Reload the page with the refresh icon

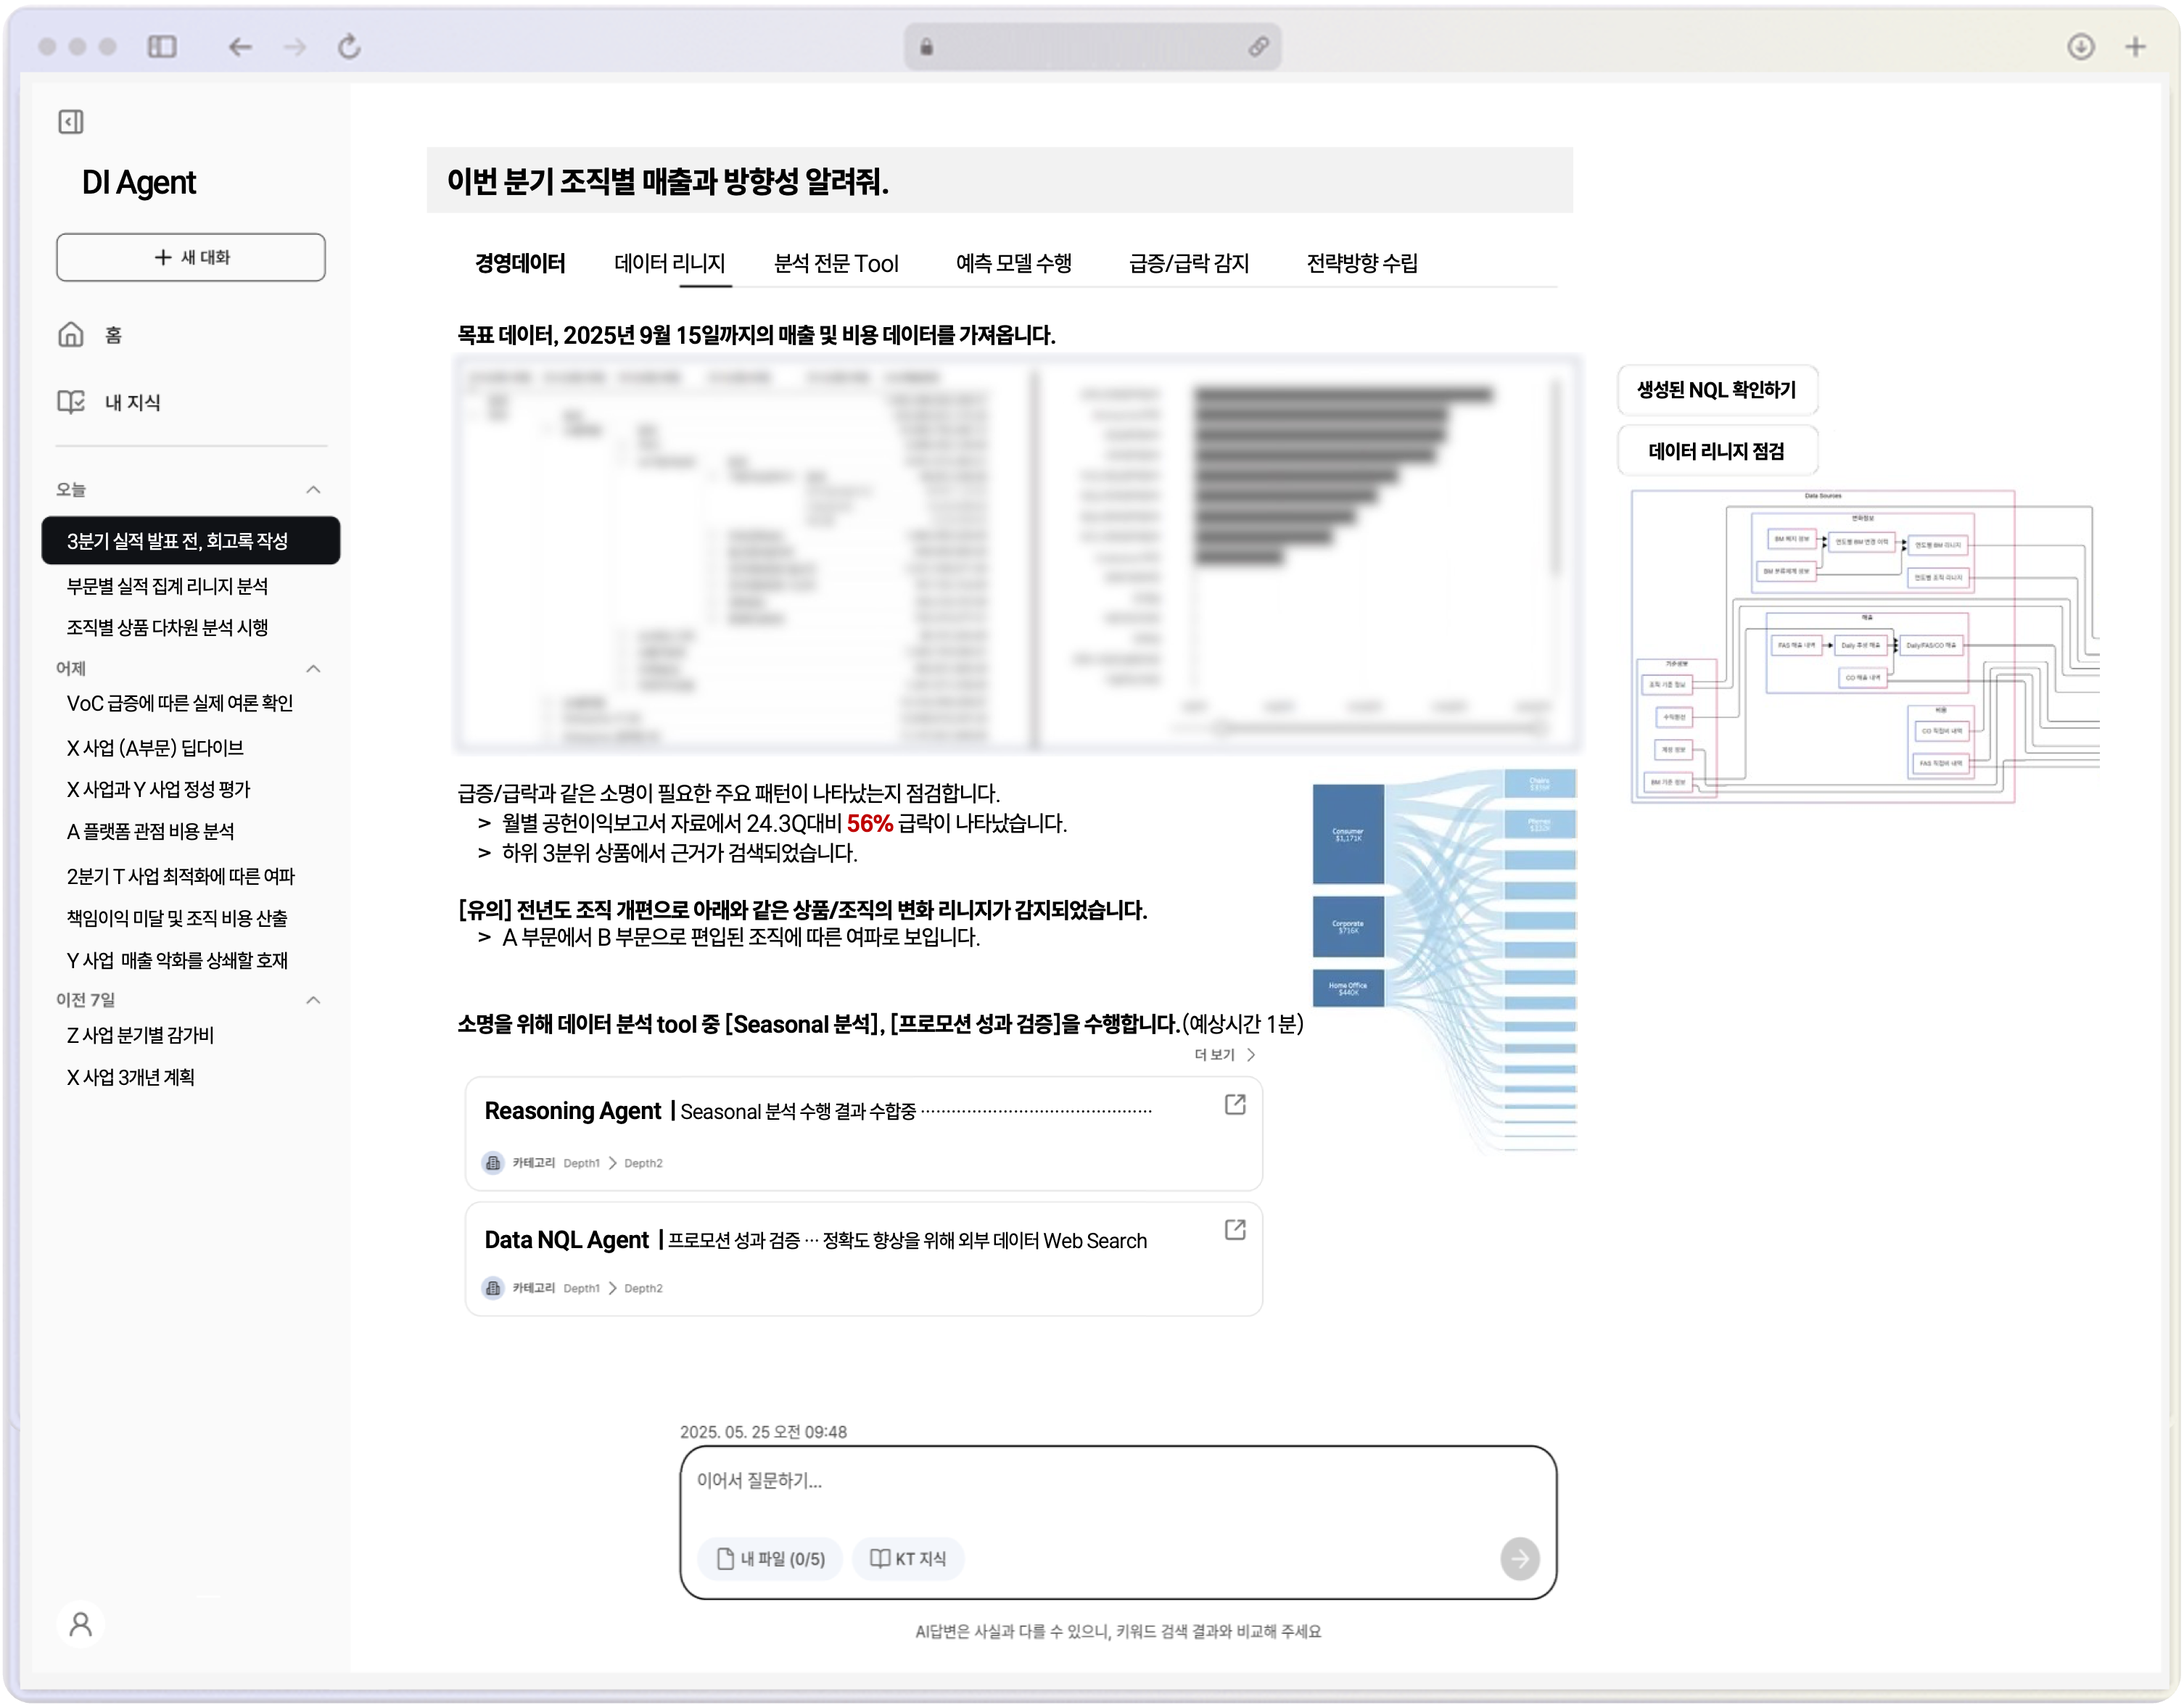click(349, 47)
